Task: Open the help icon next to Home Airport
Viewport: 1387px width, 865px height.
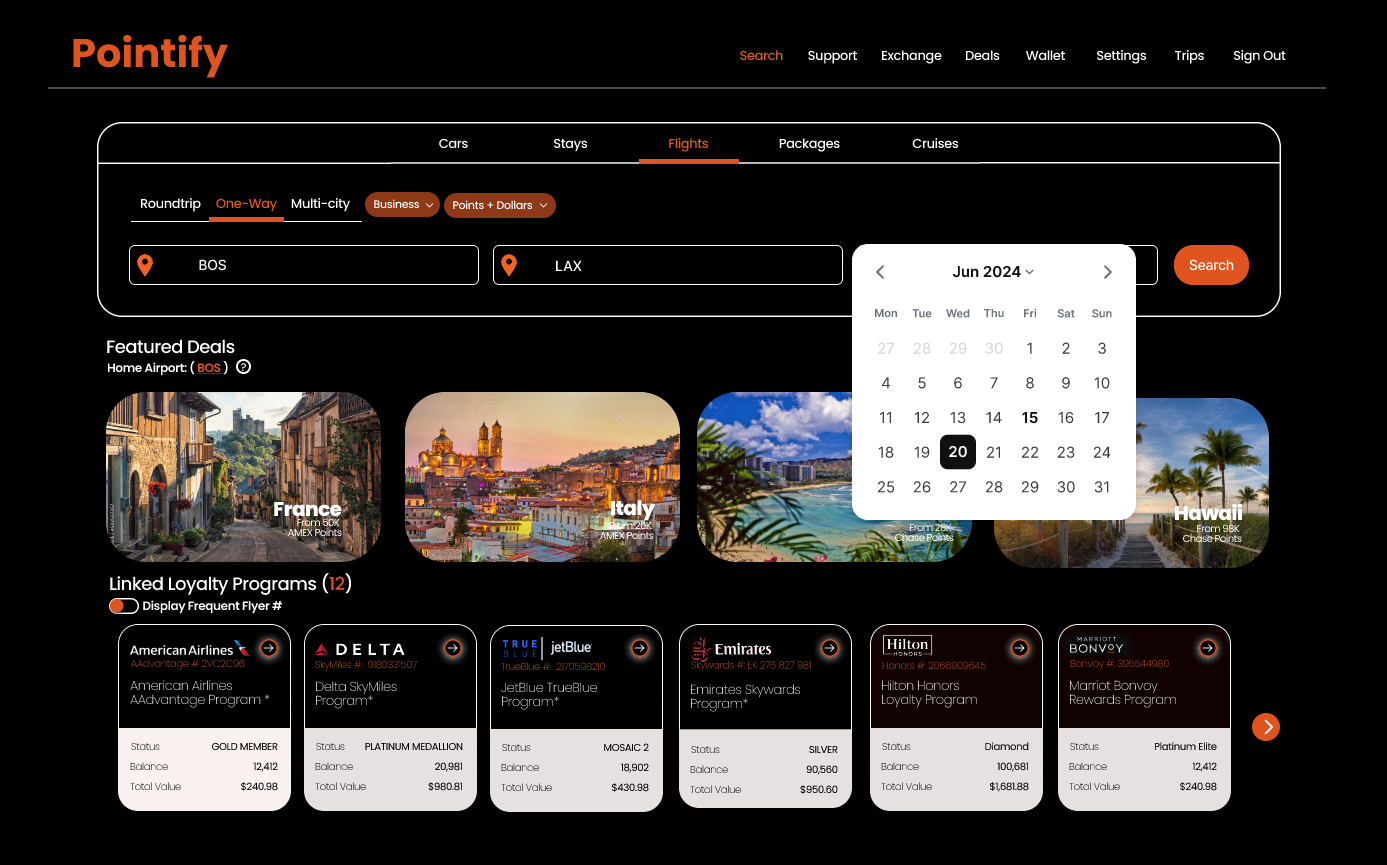Action: point(243,367)
